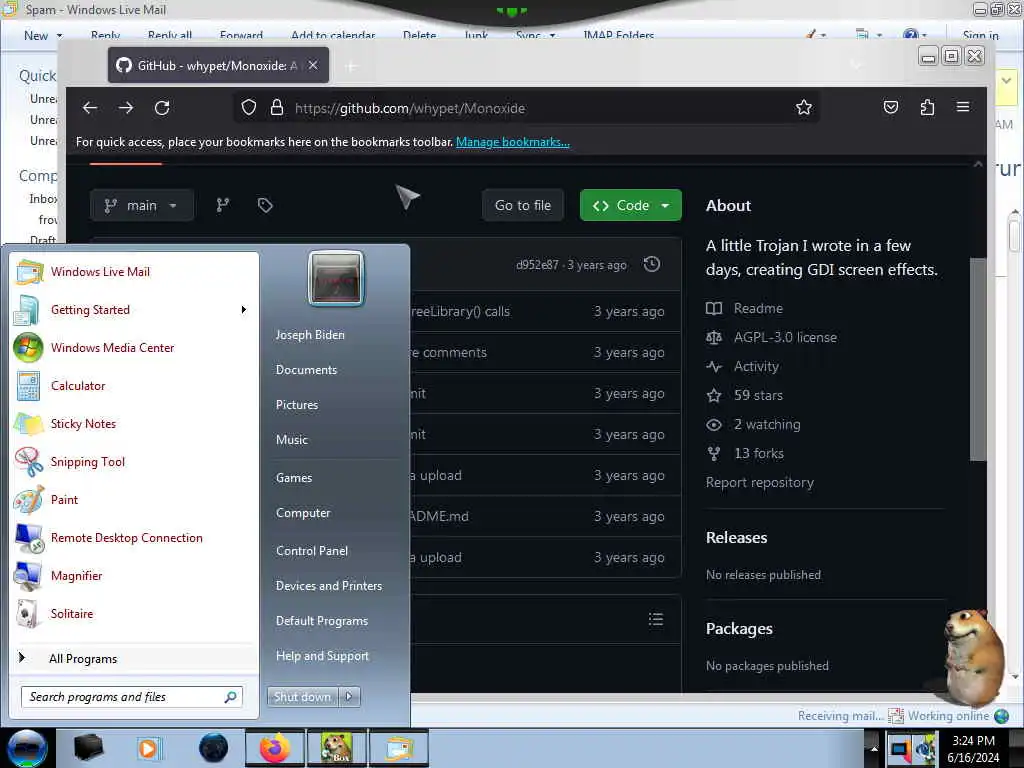The width and height of the screenshot is (1024, 768).
Task: View the AGPL-3.0 license link
Action: [785, 337]
